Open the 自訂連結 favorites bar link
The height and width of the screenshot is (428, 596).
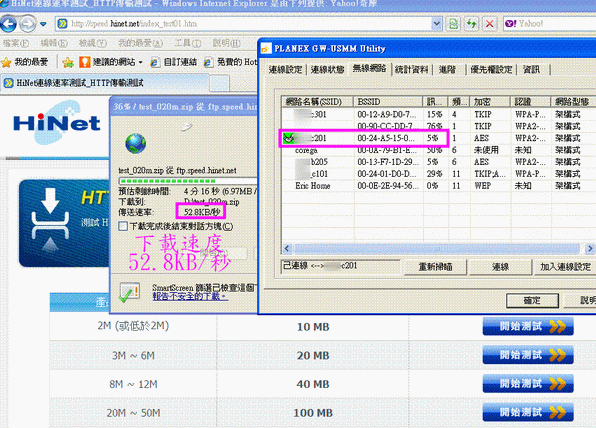pyautogui.click(x=174, y=62)
